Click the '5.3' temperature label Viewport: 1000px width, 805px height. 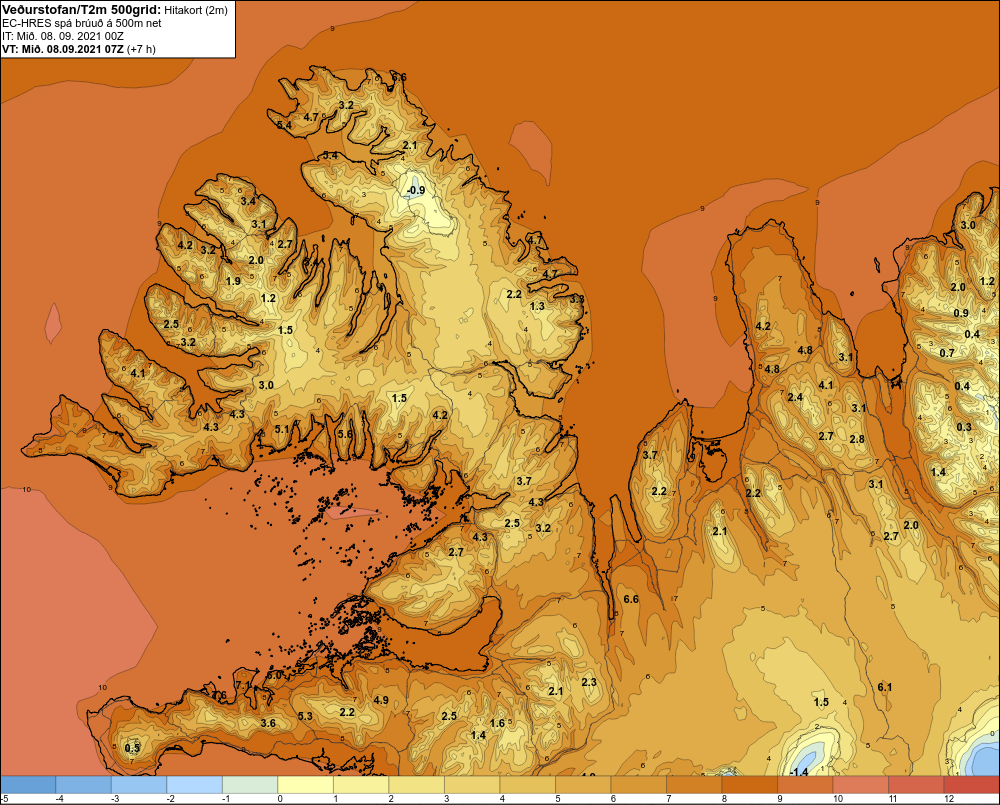(x=305, y=716)
